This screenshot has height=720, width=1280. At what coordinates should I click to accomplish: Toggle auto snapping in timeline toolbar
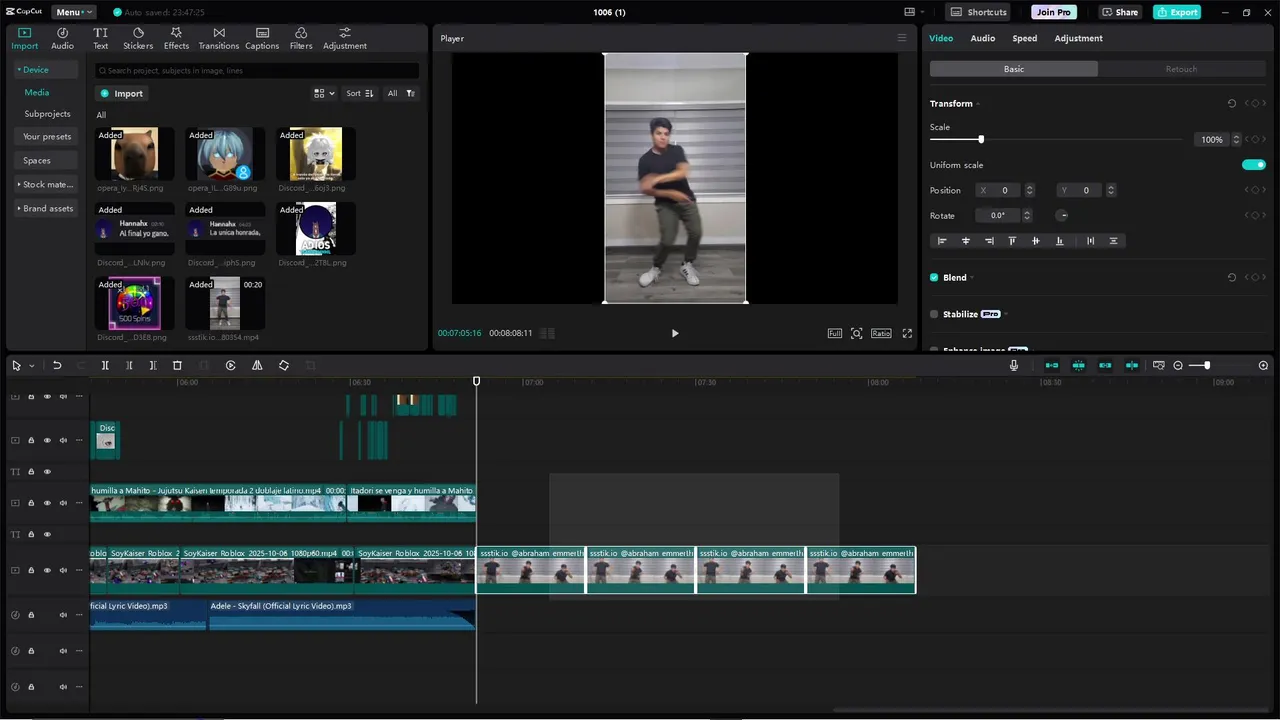coord(1079,365)
